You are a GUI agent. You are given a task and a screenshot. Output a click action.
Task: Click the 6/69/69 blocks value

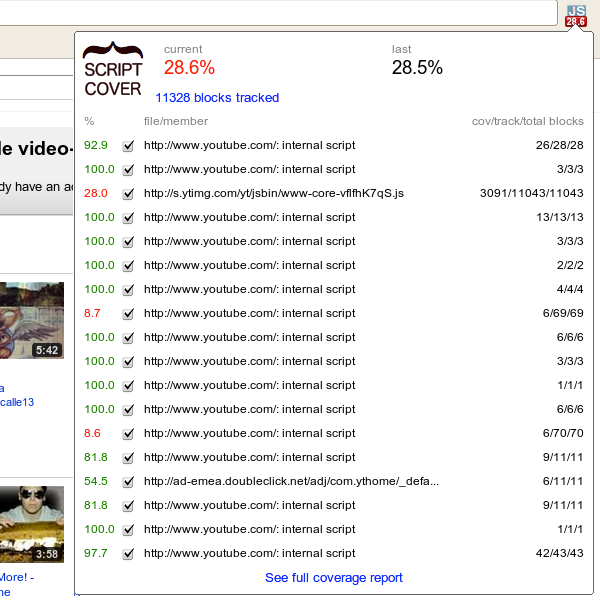pos(563,313)
